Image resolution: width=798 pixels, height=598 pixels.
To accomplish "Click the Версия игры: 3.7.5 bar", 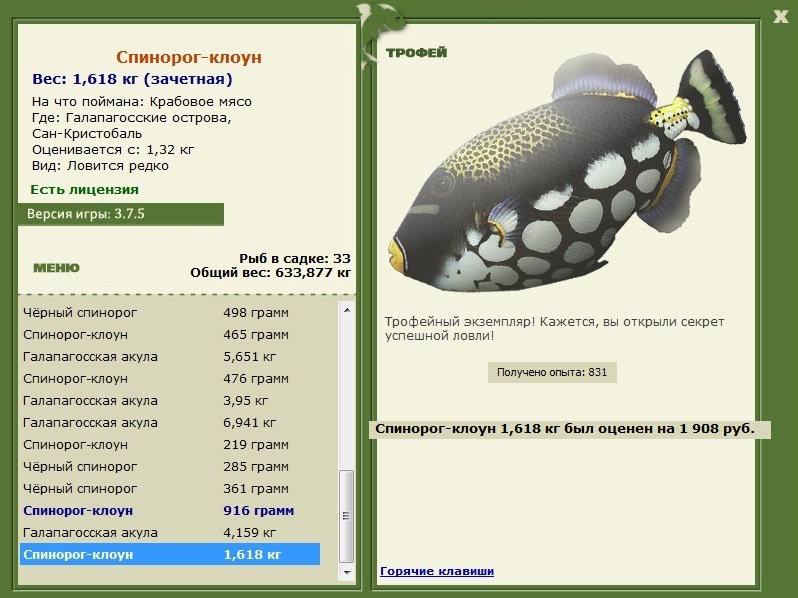I will click(121, 214).
